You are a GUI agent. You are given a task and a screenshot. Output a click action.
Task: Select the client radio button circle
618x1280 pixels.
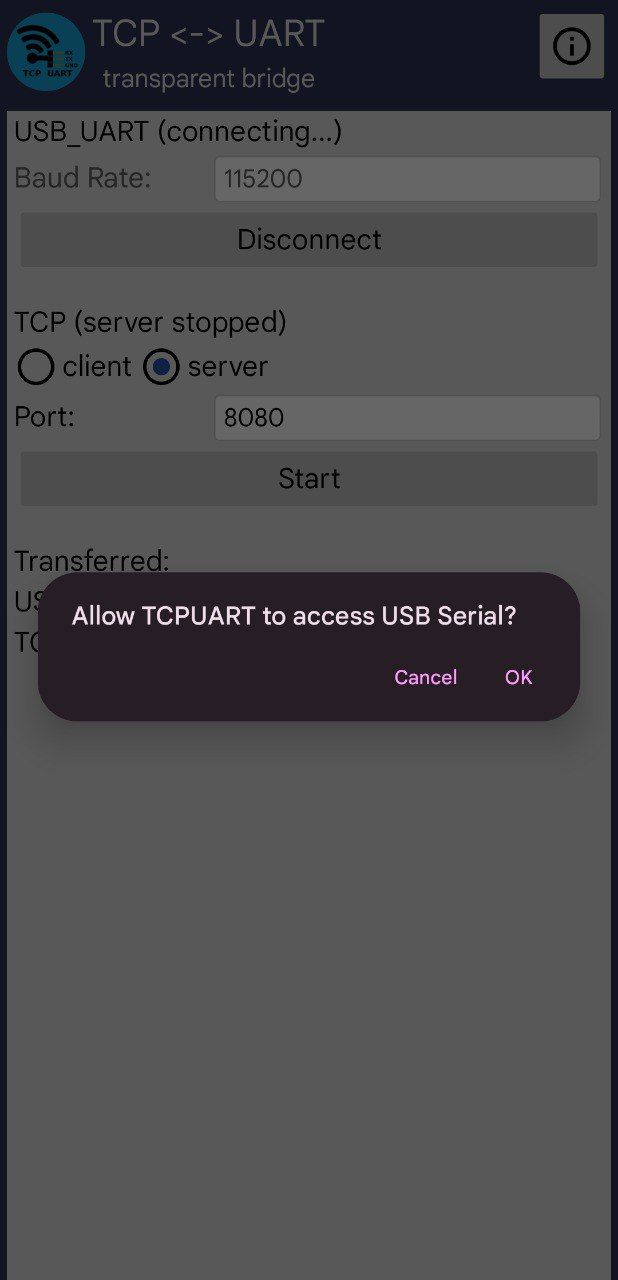36,368
